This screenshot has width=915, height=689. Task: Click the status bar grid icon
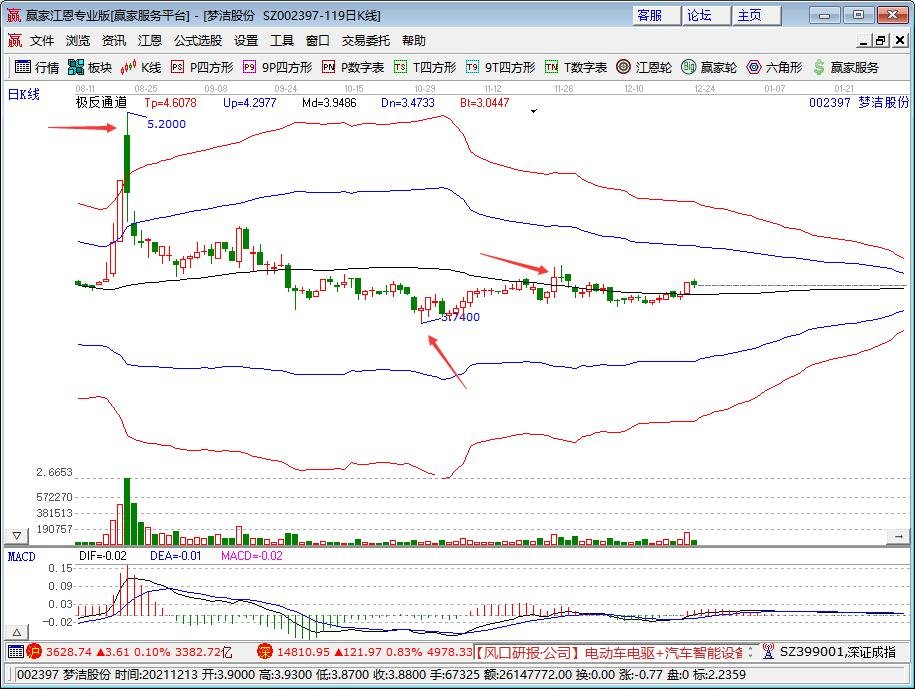[x=16, y=652]
